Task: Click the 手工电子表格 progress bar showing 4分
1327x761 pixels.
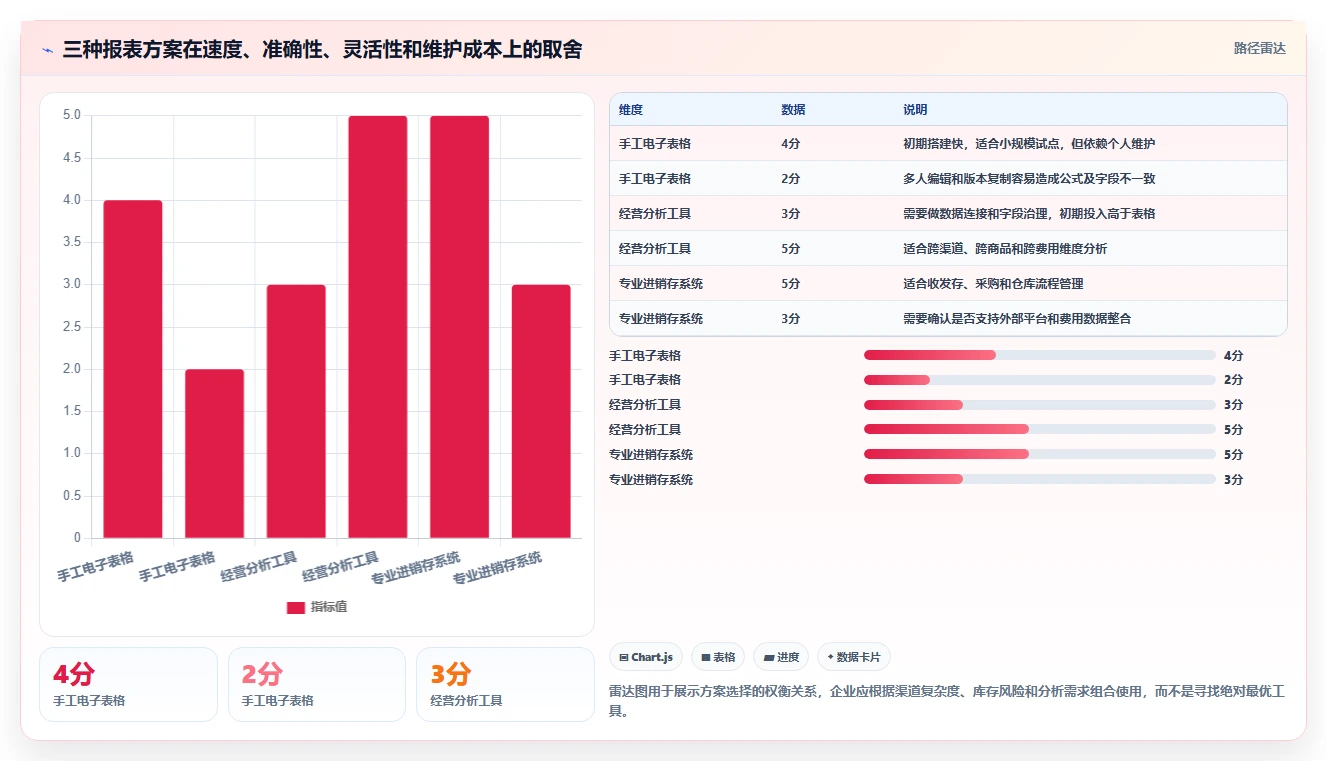Action: 1039,355
